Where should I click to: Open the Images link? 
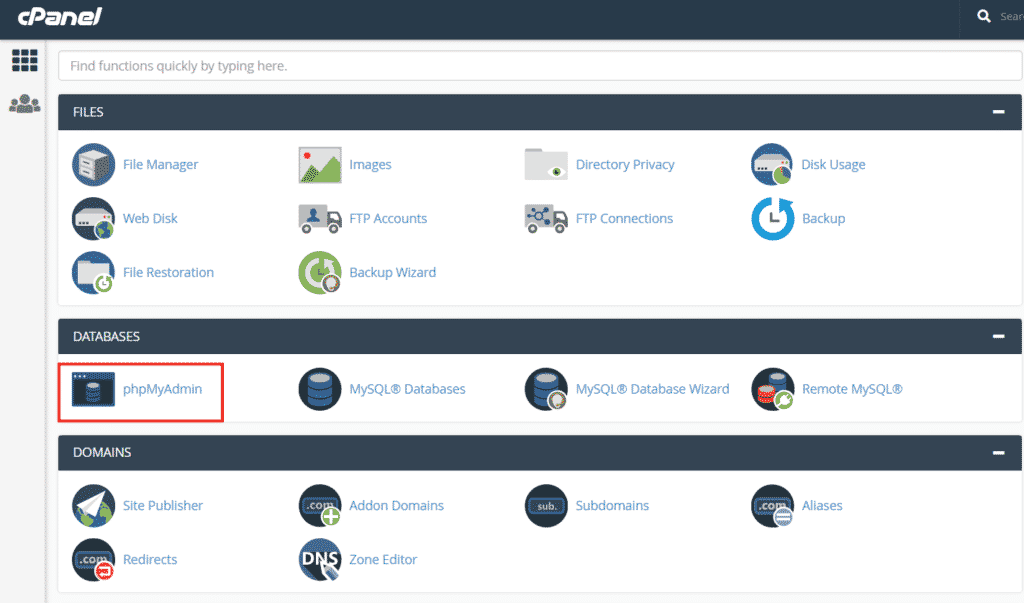[x=370, y=165]
